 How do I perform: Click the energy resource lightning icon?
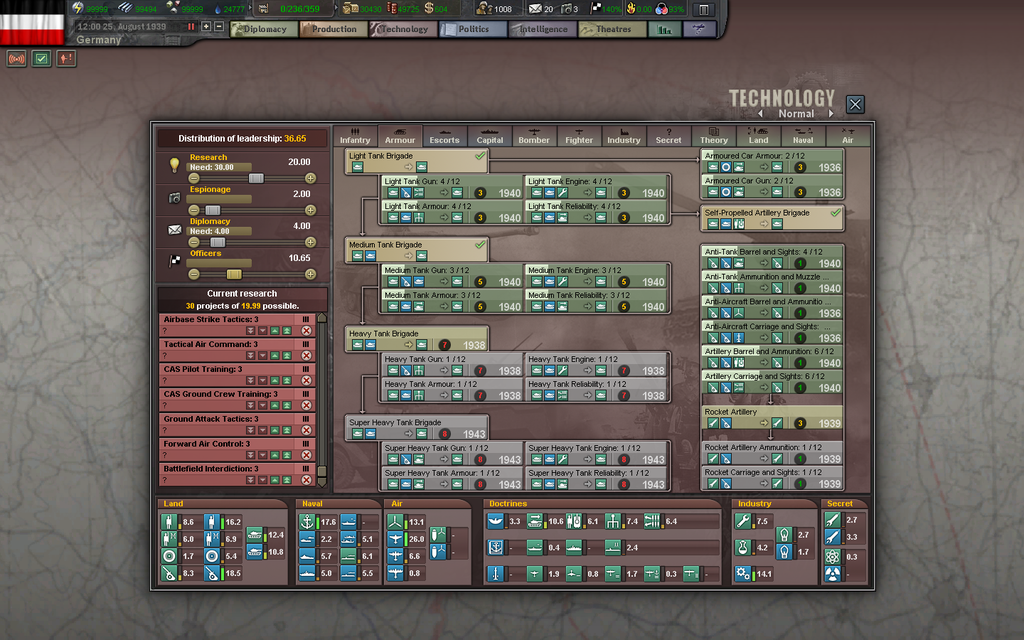[78, 8]
